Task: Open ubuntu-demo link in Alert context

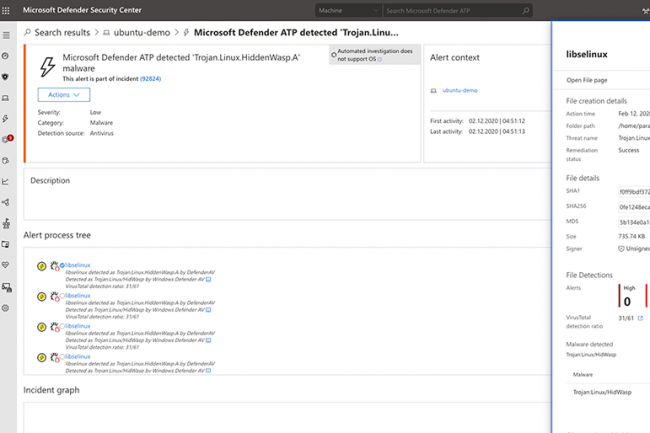Action: (460, 90)
